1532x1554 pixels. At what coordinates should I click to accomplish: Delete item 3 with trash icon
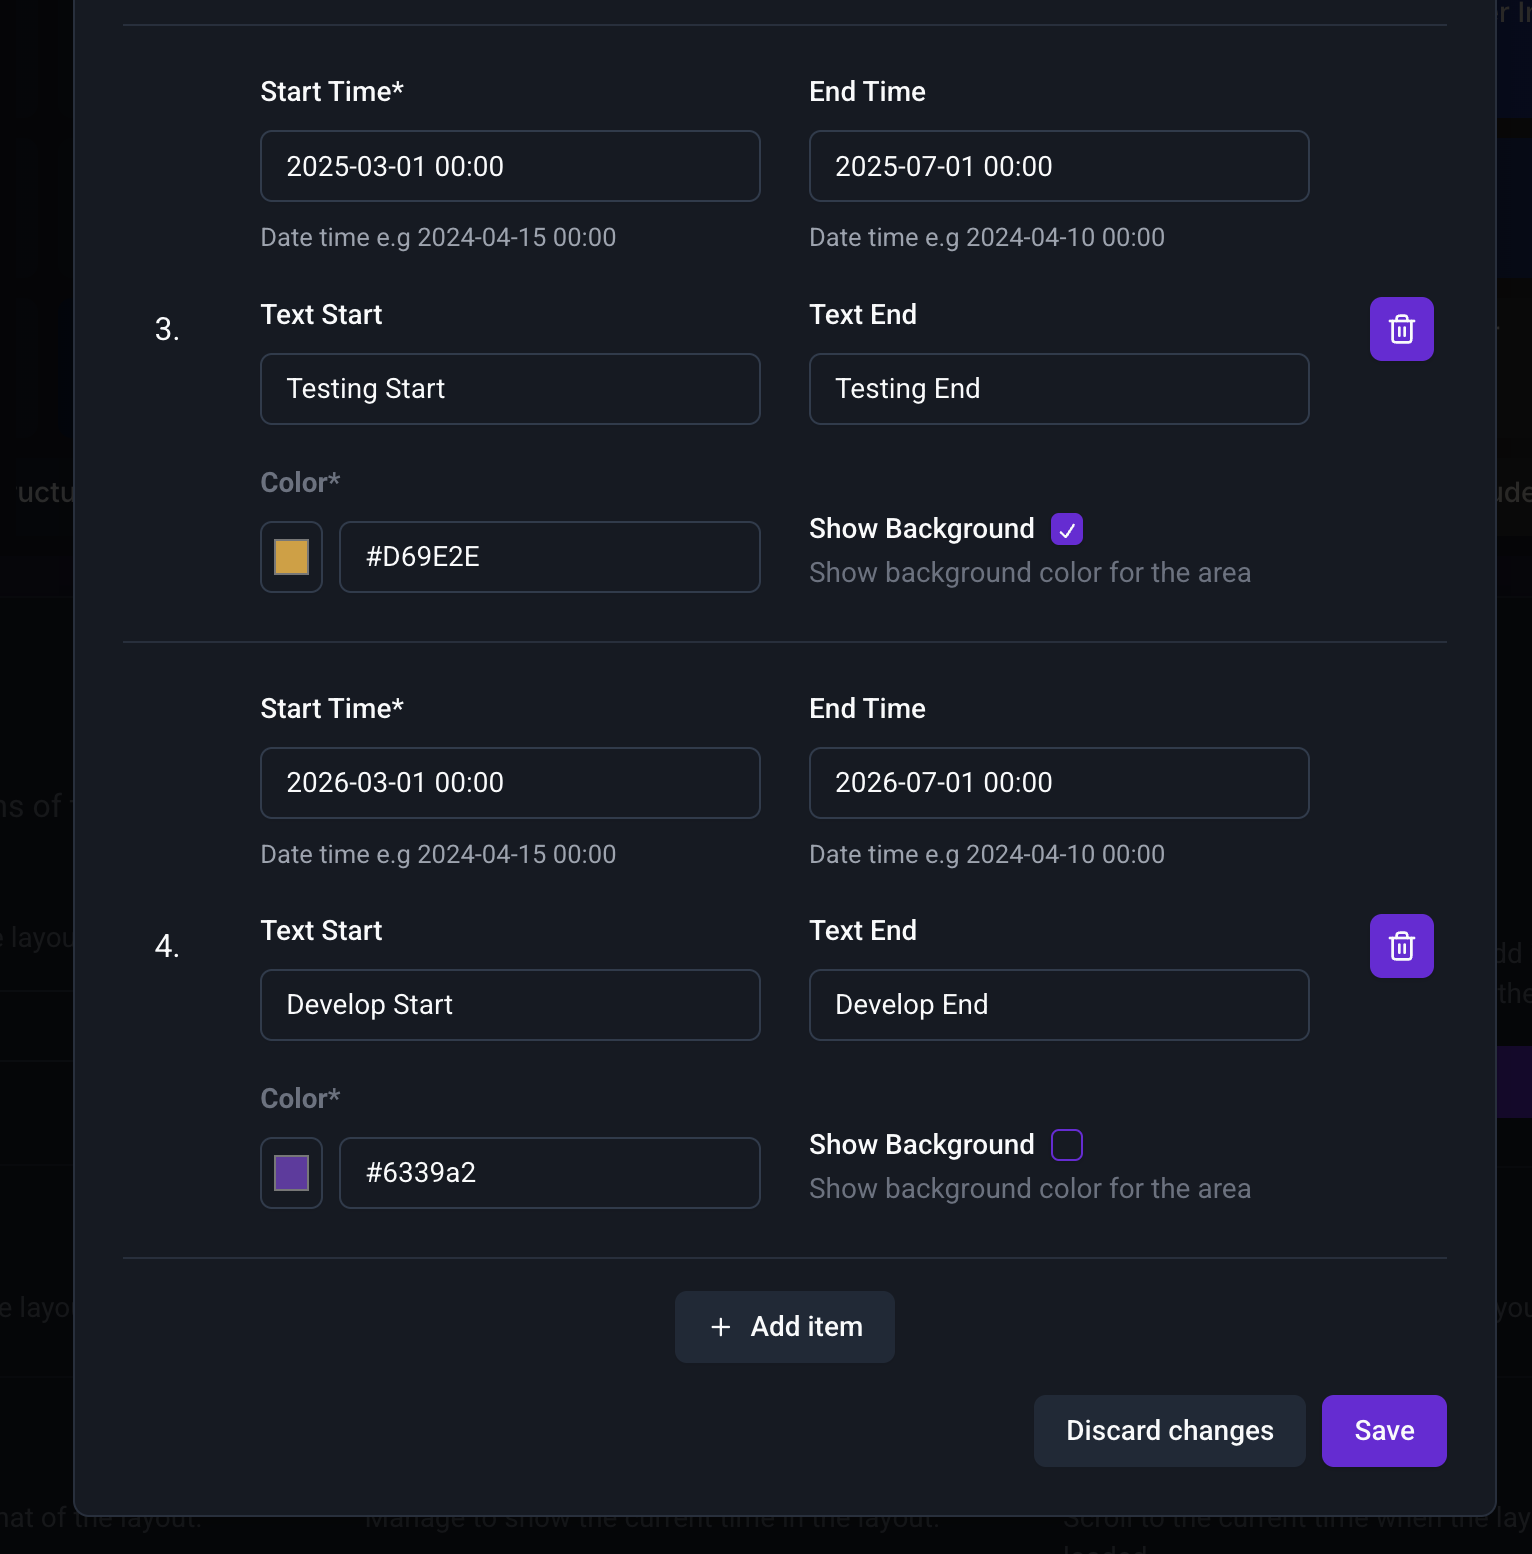(x=1401, y=329)
